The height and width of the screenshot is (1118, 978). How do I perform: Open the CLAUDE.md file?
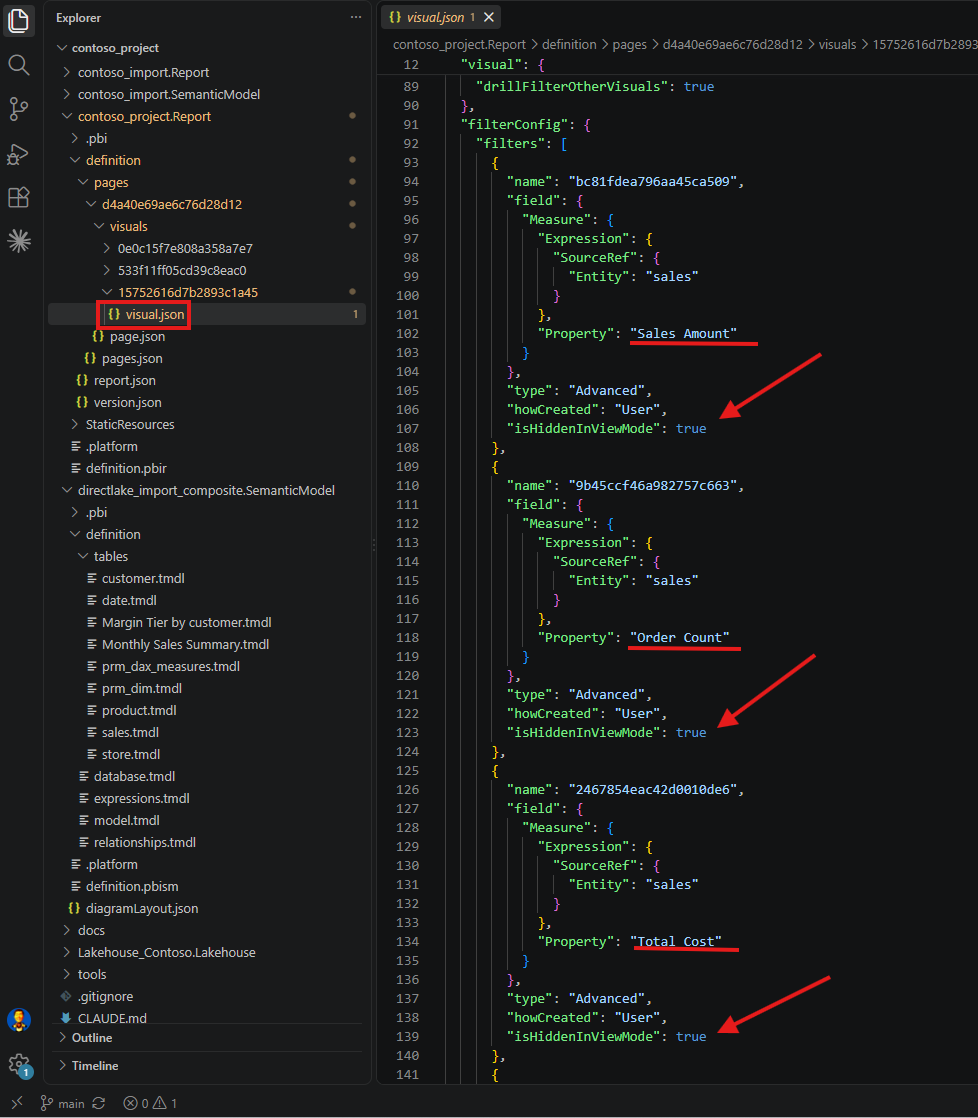(112, 1018)
